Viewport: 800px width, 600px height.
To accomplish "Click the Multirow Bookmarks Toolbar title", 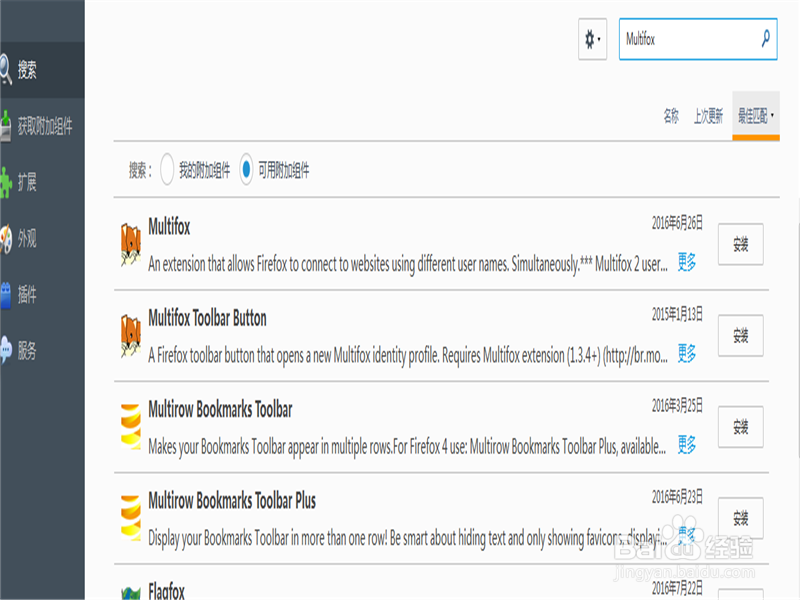I will 220,409.
